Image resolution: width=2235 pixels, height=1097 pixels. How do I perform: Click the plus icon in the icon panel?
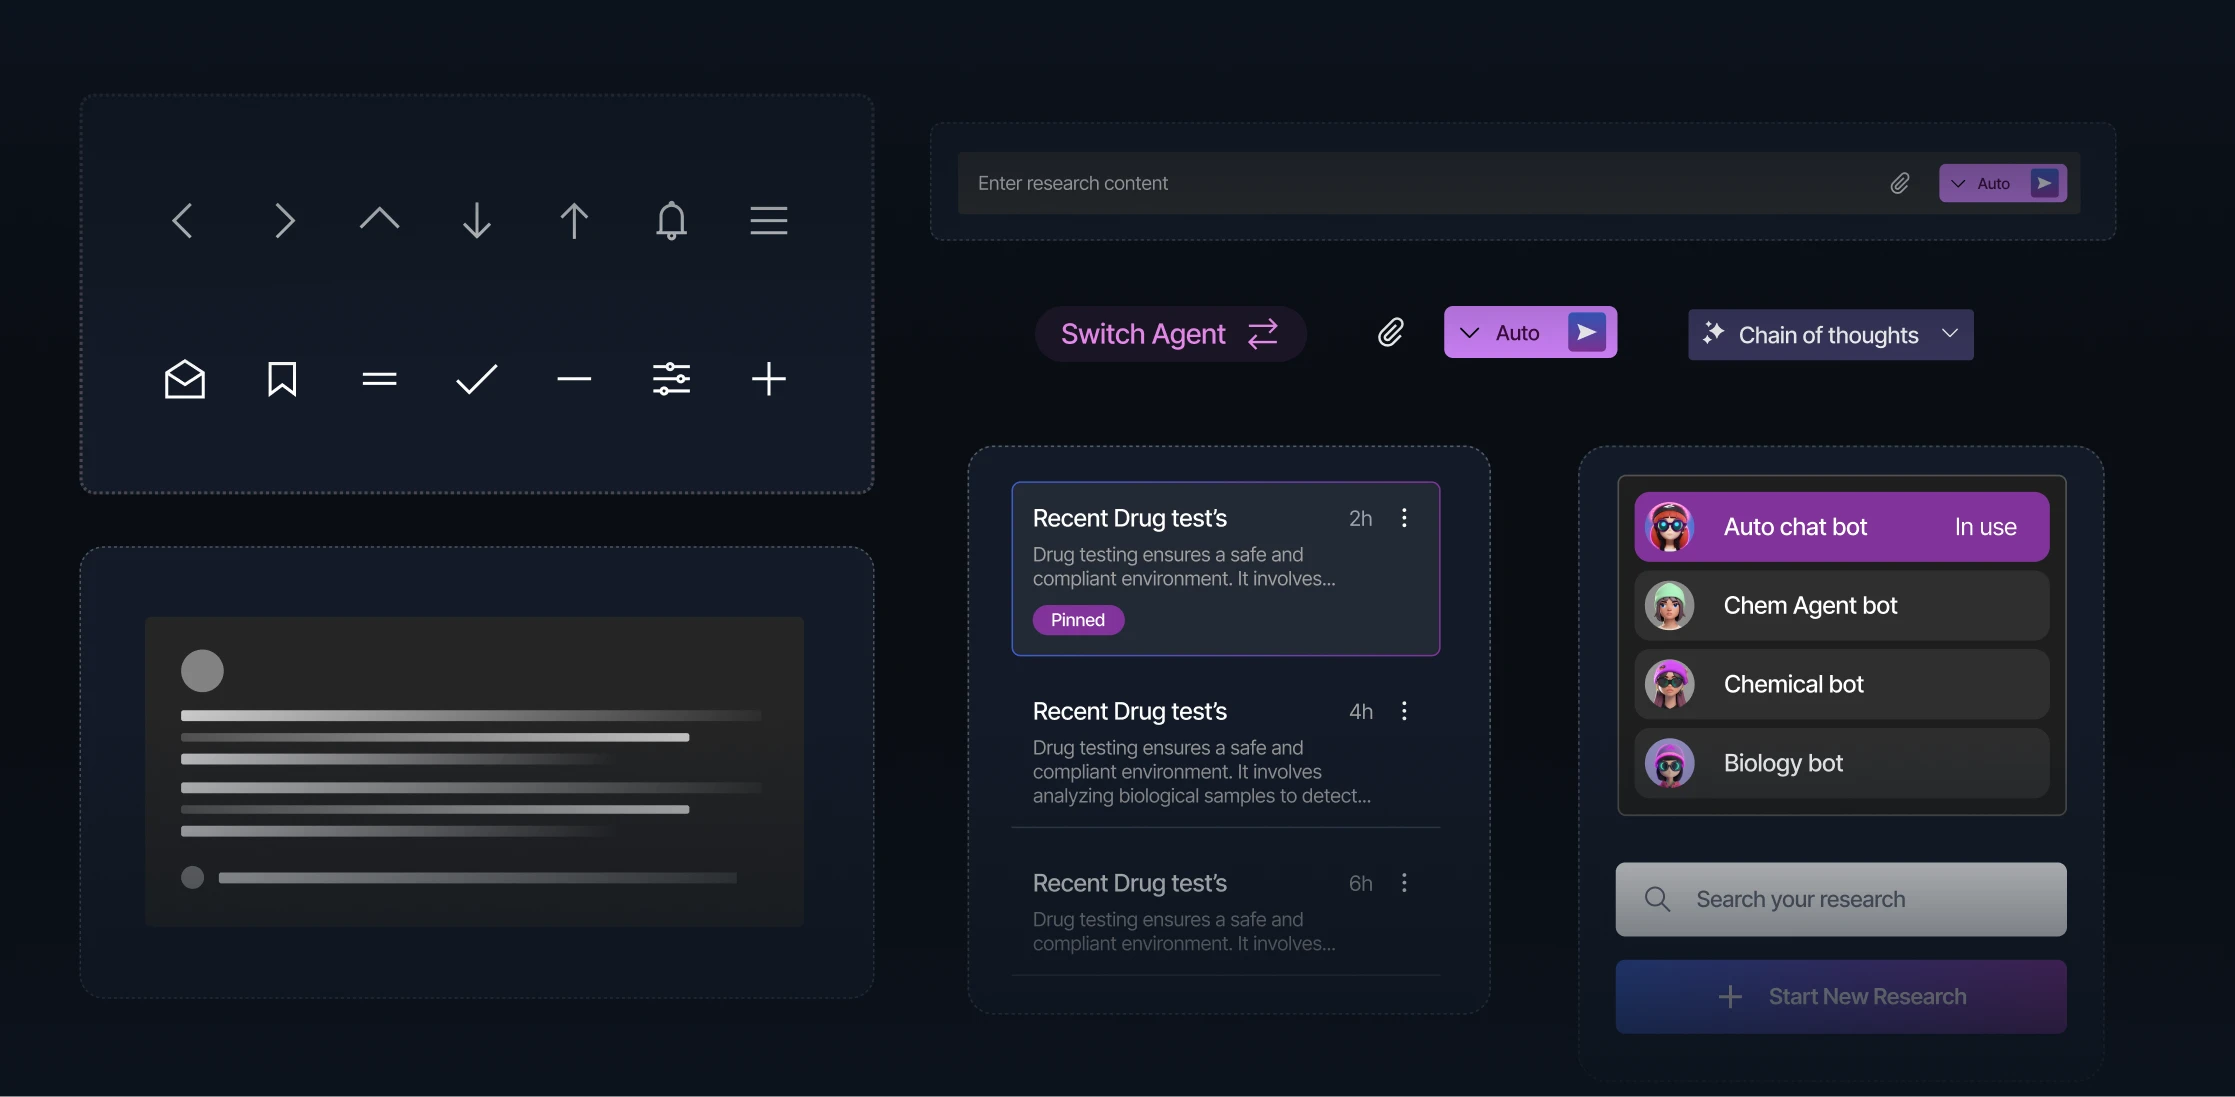[769, 379]
